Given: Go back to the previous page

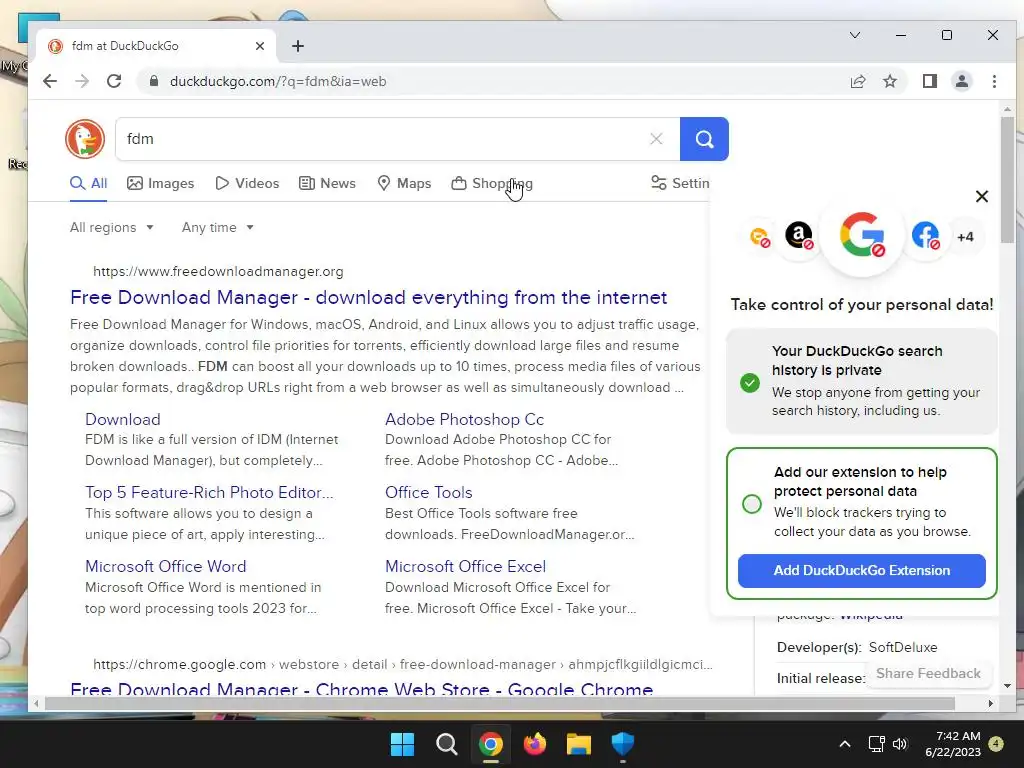Looking at the screenshot, I should [x=50, y=81].
